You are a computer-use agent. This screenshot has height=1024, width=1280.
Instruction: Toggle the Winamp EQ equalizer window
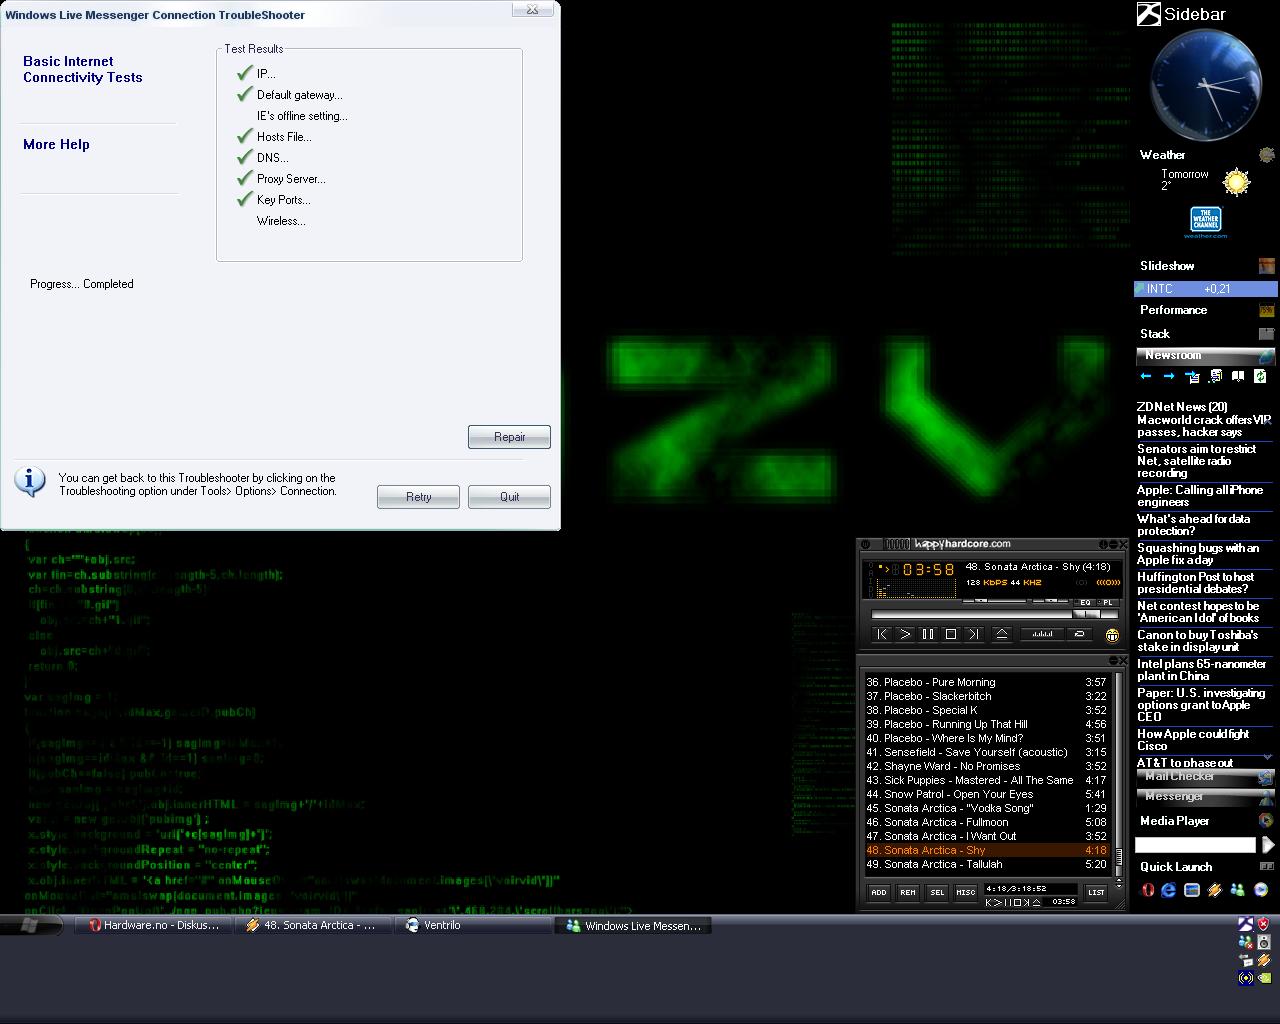pyautogui.click(x=1086, y=602)
